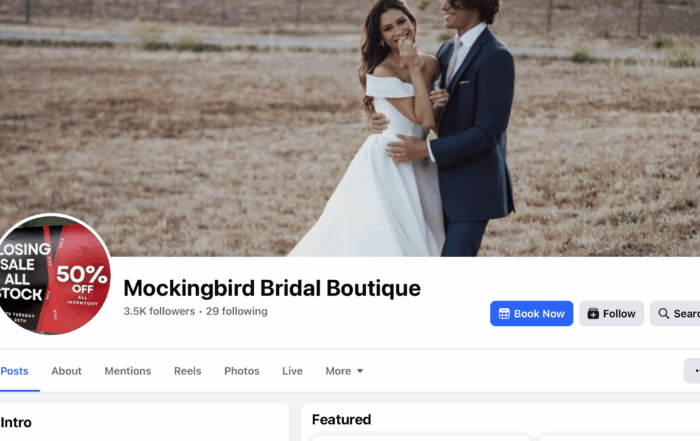
Task: View the wedding couple cover photo
Action: [350, 128]
